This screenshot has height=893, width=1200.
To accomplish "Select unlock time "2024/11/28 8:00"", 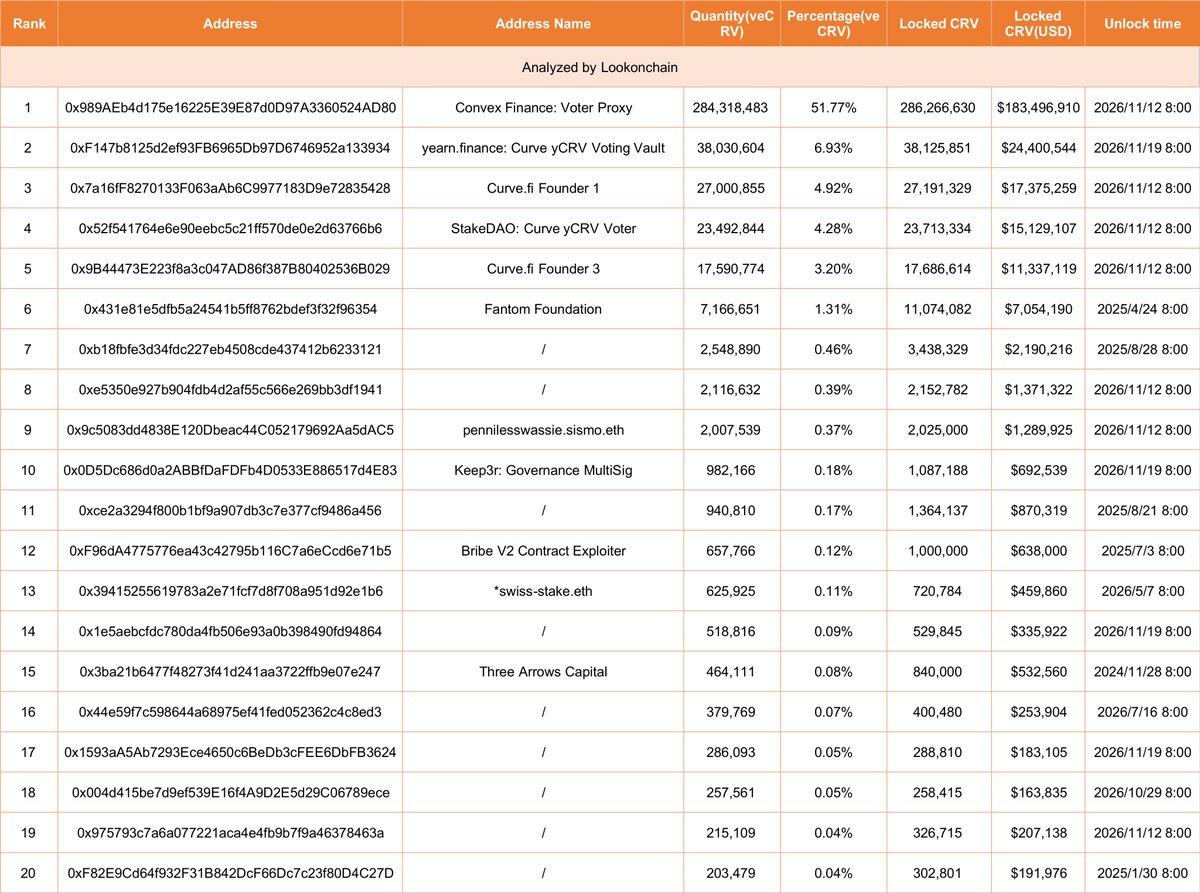I will (1142, 671).
